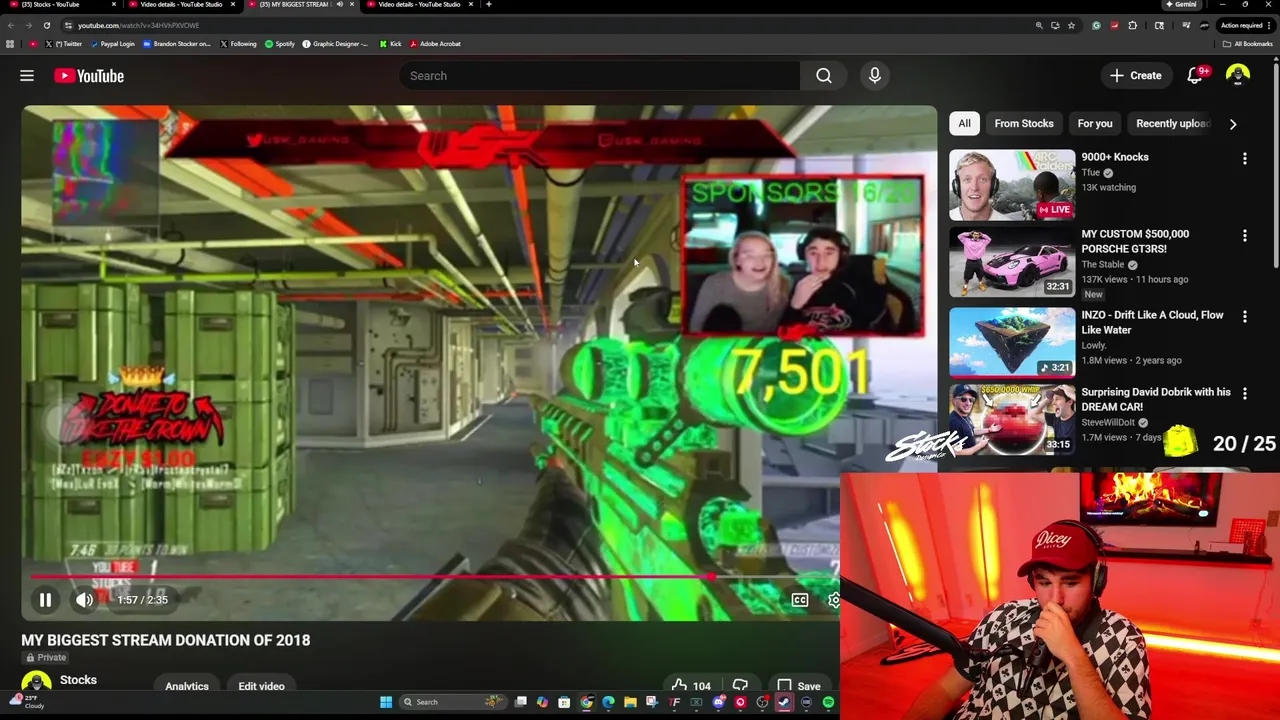Open the player settings gear
Image resolution: width=1280 pixels, height=720 pixels.
(833, 600)
